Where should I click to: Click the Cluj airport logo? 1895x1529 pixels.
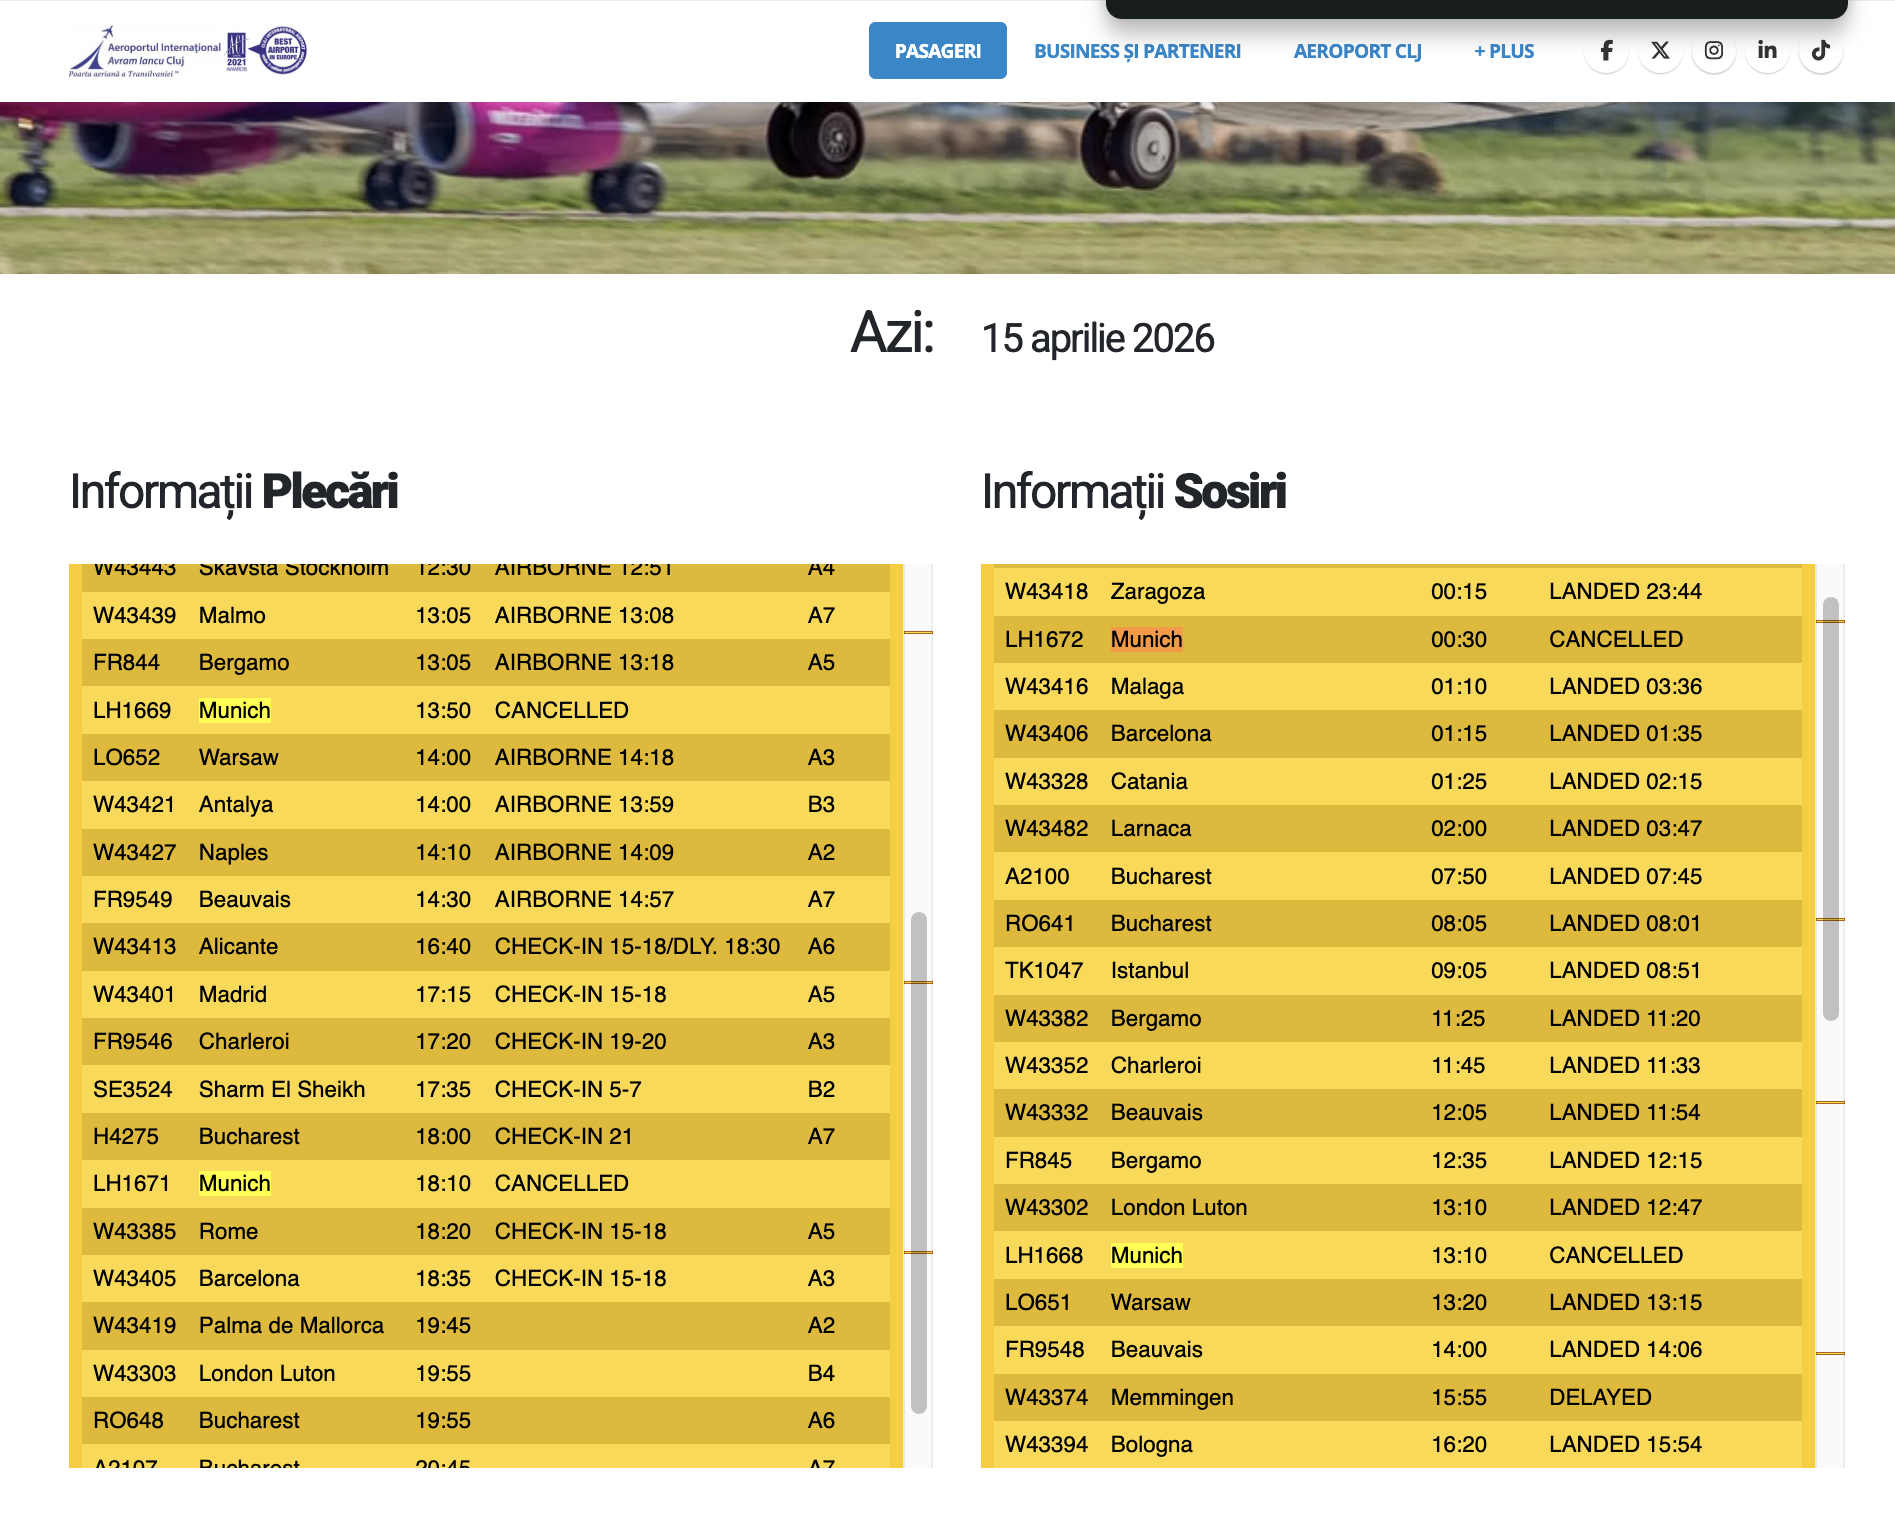[x=145, y=52]
